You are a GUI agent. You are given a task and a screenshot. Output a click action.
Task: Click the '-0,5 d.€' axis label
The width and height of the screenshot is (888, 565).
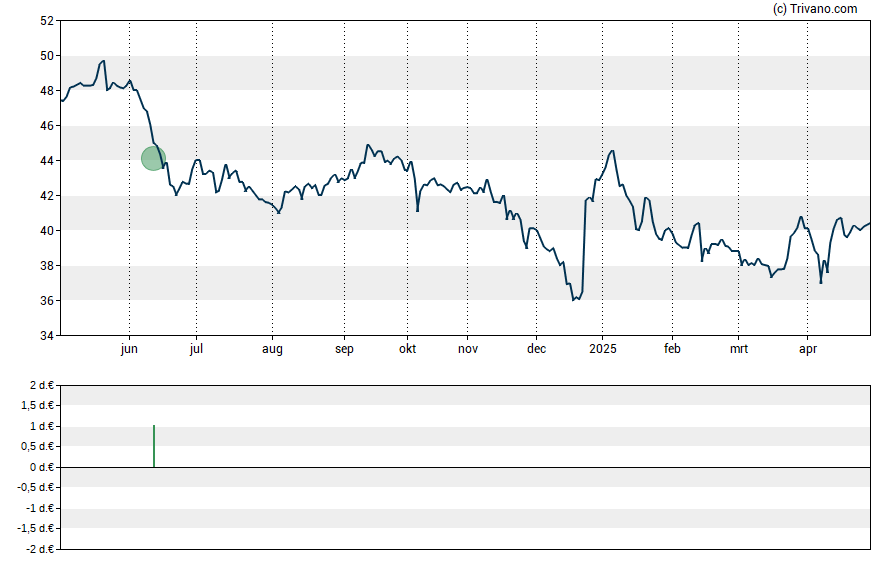pyautogui.click(x=36, y=487)
